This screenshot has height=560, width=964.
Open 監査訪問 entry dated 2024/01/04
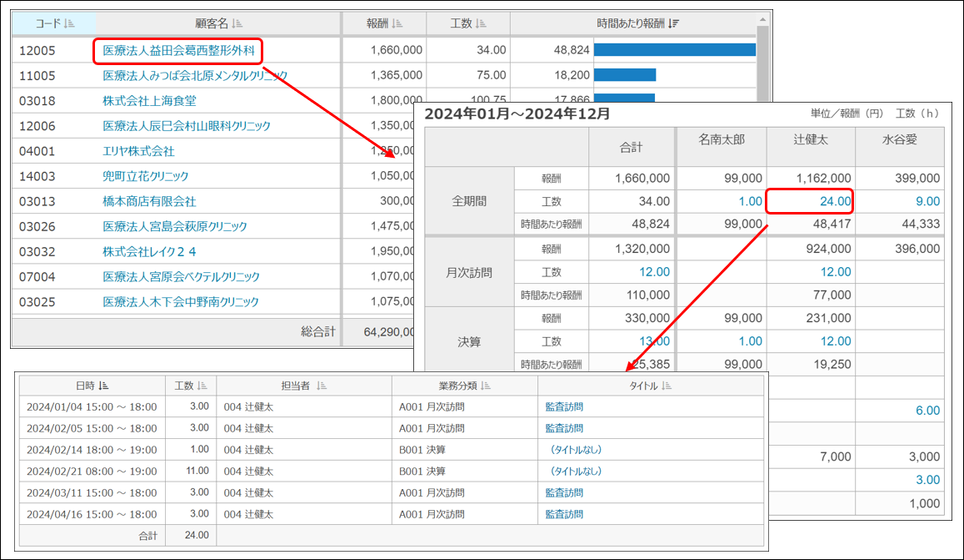(x=564, y=407)
